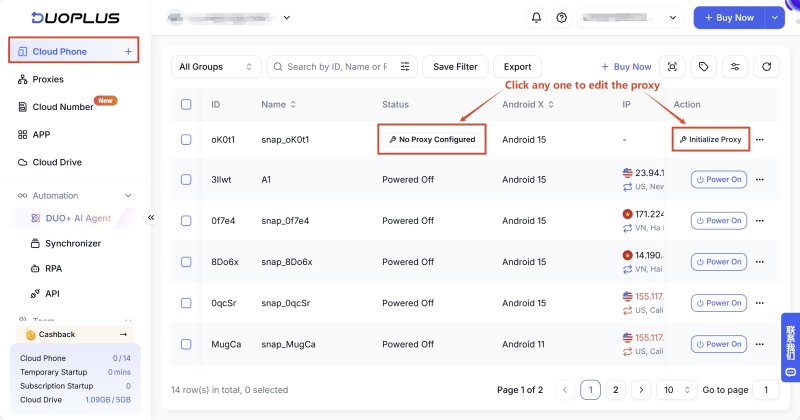Image resolution: width=800 pixels, height=420 pixels.
Task: Power On the A1 phone
Action: click(x=719, y=180)
